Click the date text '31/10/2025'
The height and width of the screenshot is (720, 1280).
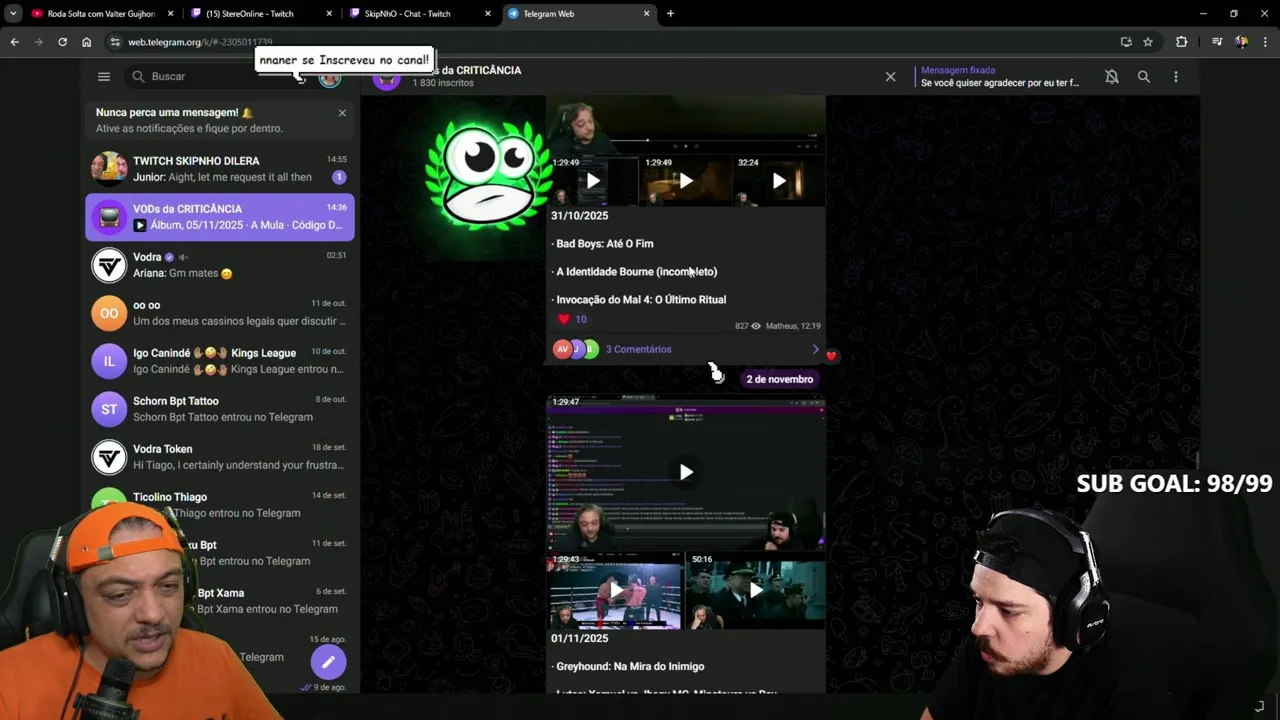coord(579,216)
